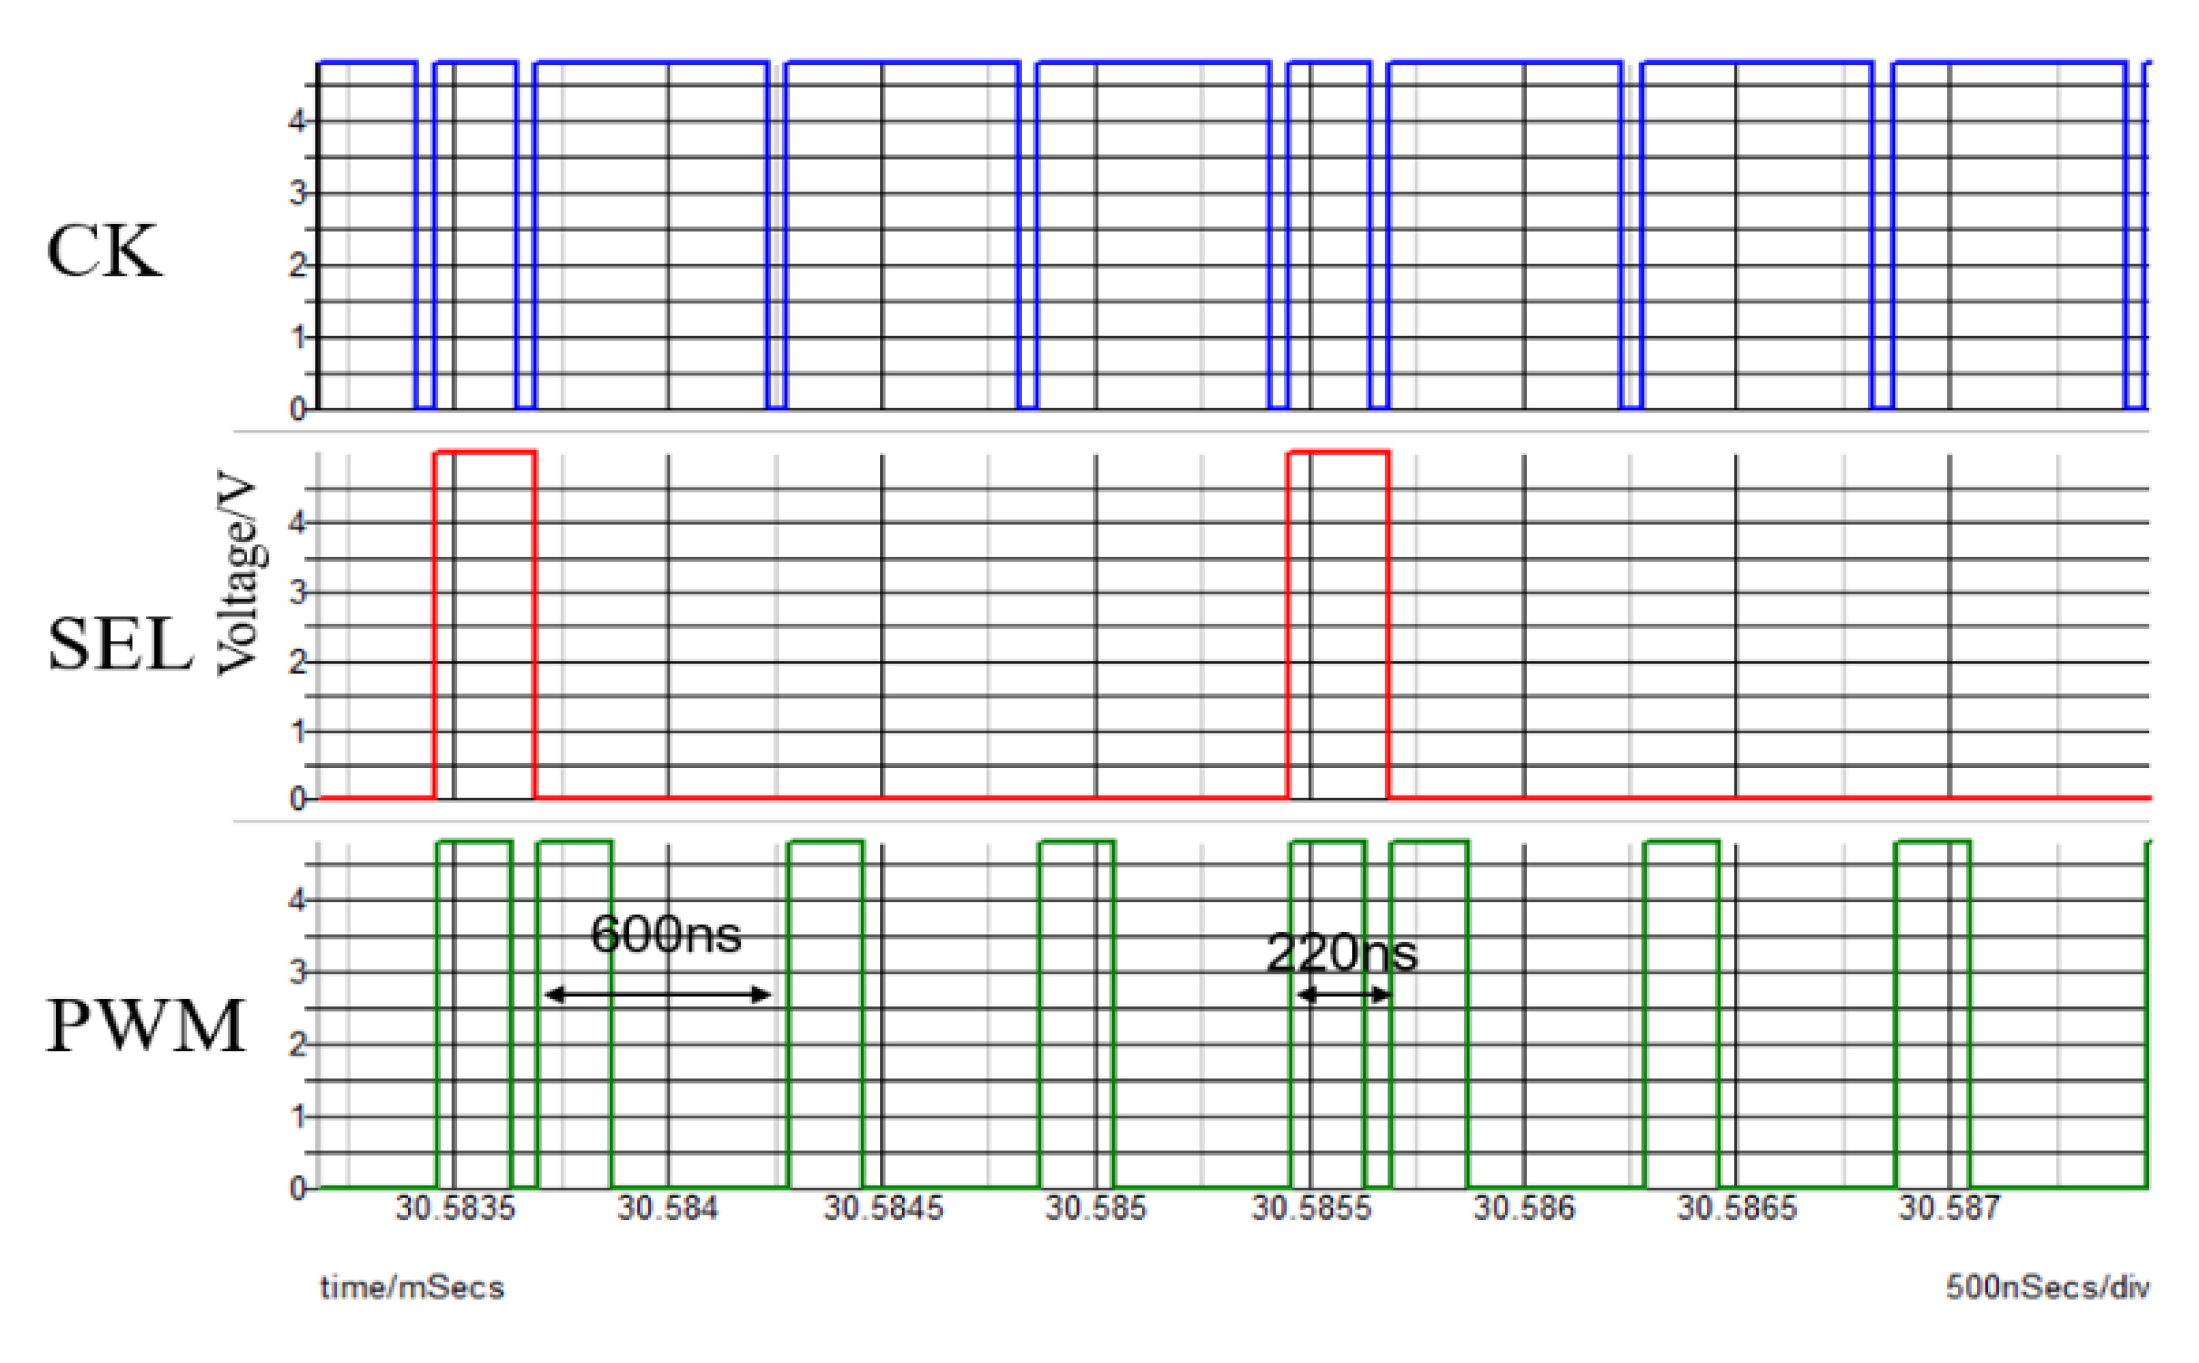2199x1363 pixels.
Task: Select the 600ns annotation text
Action: [666, 935]
